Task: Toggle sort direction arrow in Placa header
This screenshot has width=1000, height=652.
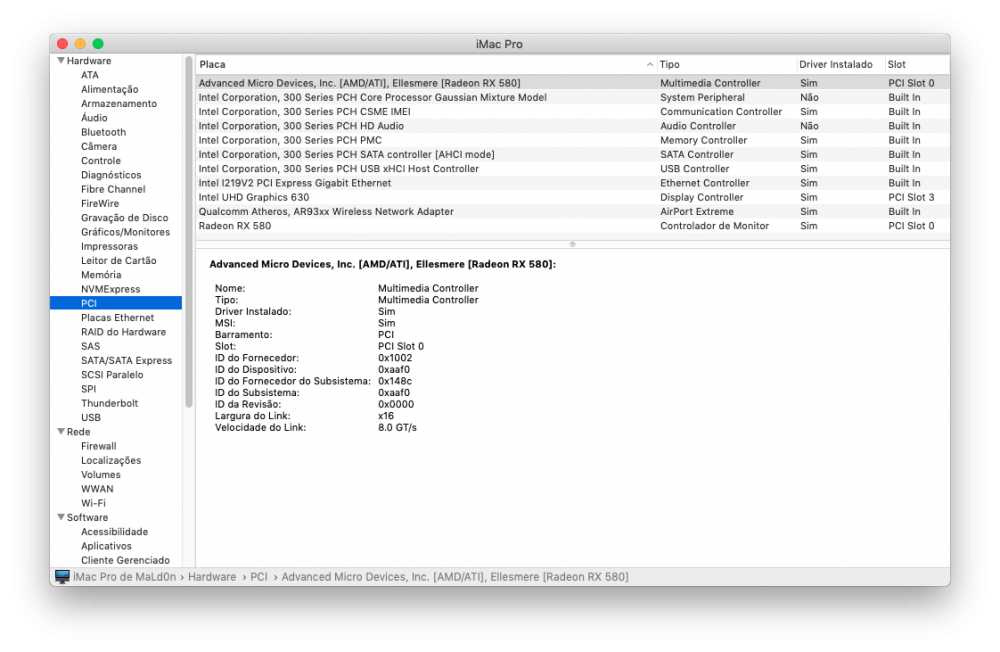Action: click(x=649, y=64)
